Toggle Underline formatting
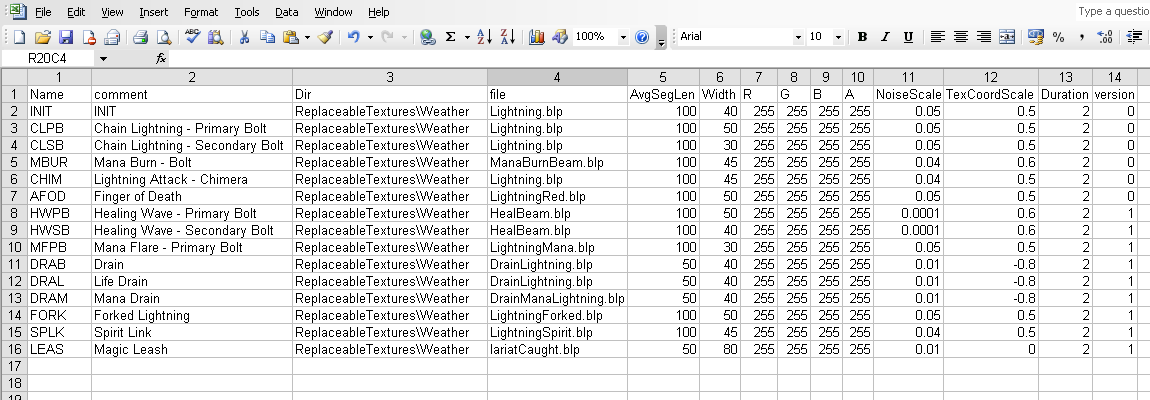Viewport: 1150px width, 400px height. 908,37
